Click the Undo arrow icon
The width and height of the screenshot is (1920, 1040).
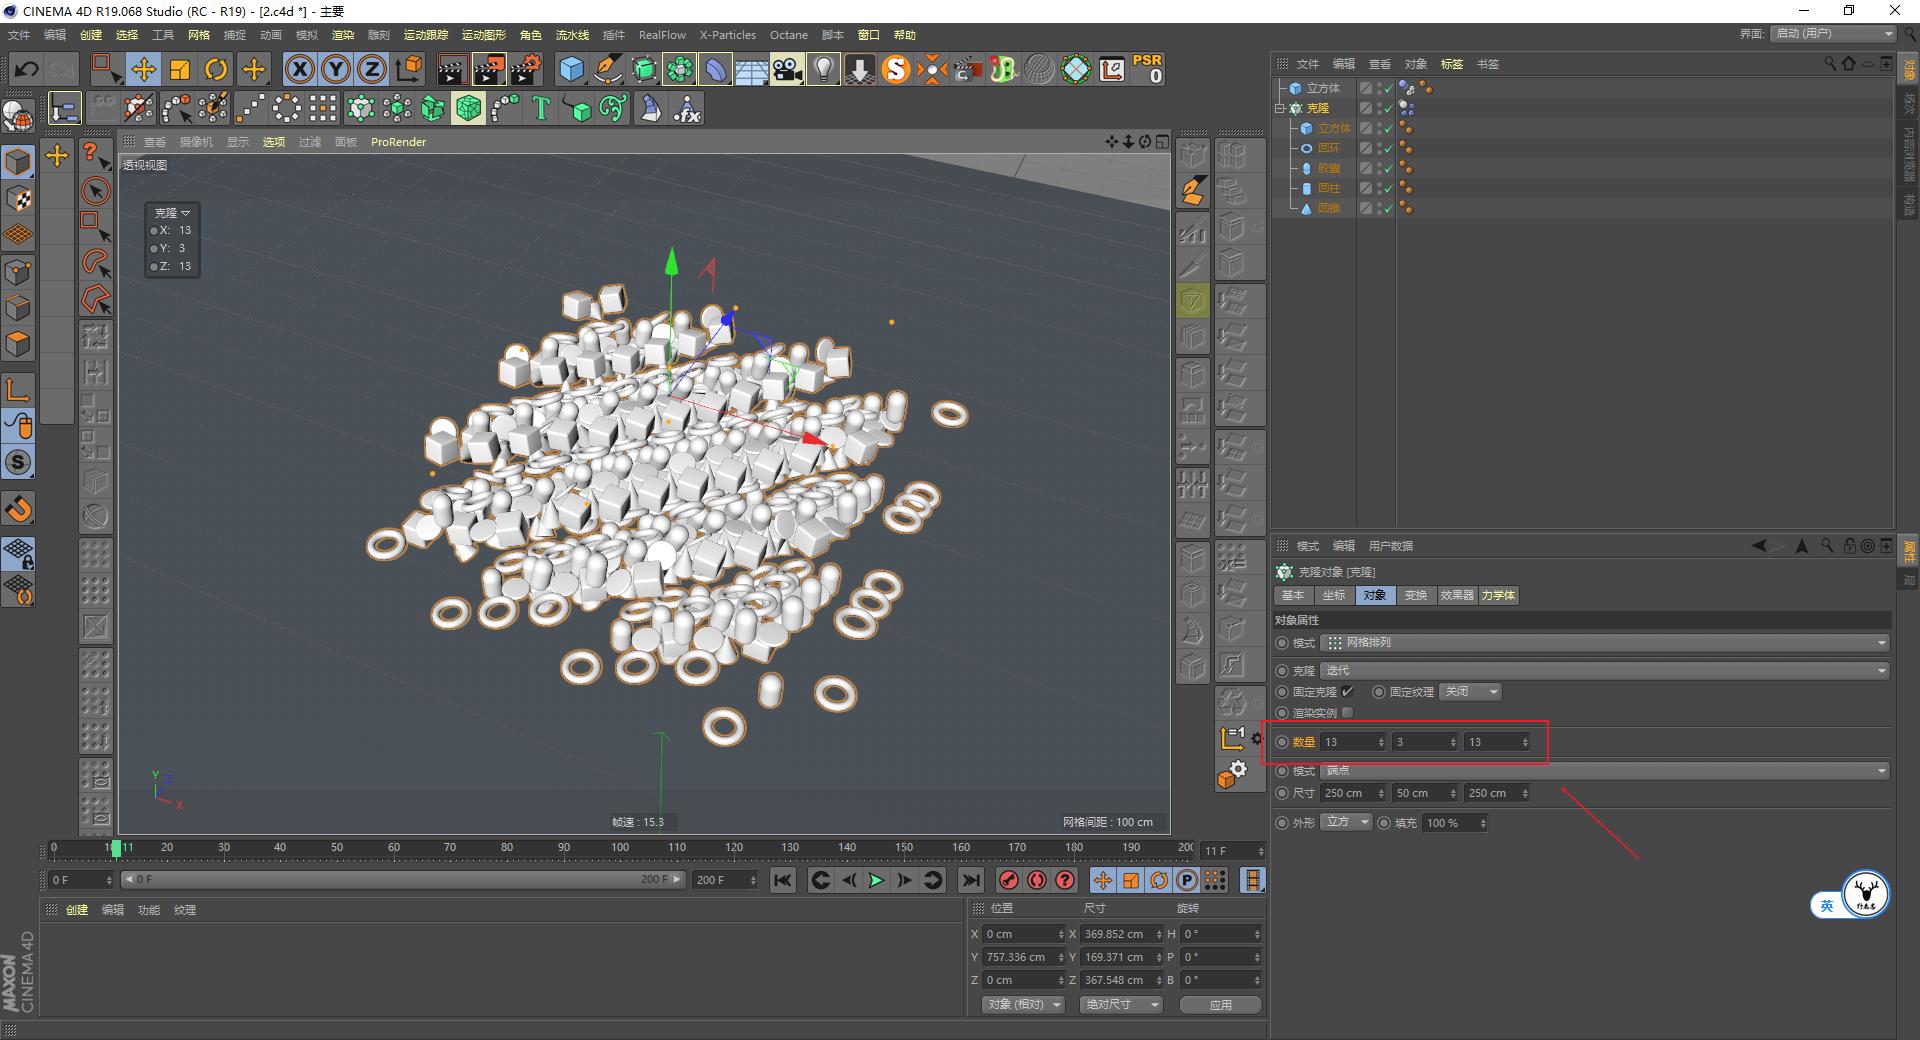click(x=26, y=69)
